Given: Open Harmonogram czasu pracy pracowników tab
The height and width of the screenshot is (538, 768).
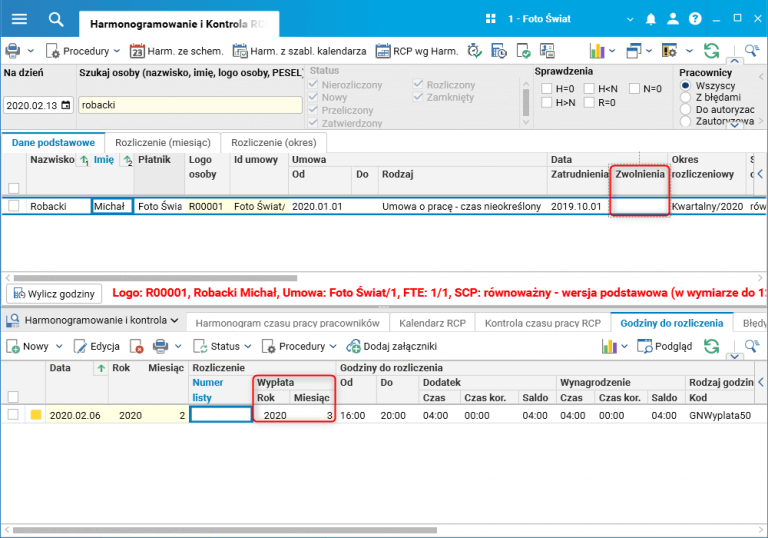Looking at the screenshot, I should 288,323.
